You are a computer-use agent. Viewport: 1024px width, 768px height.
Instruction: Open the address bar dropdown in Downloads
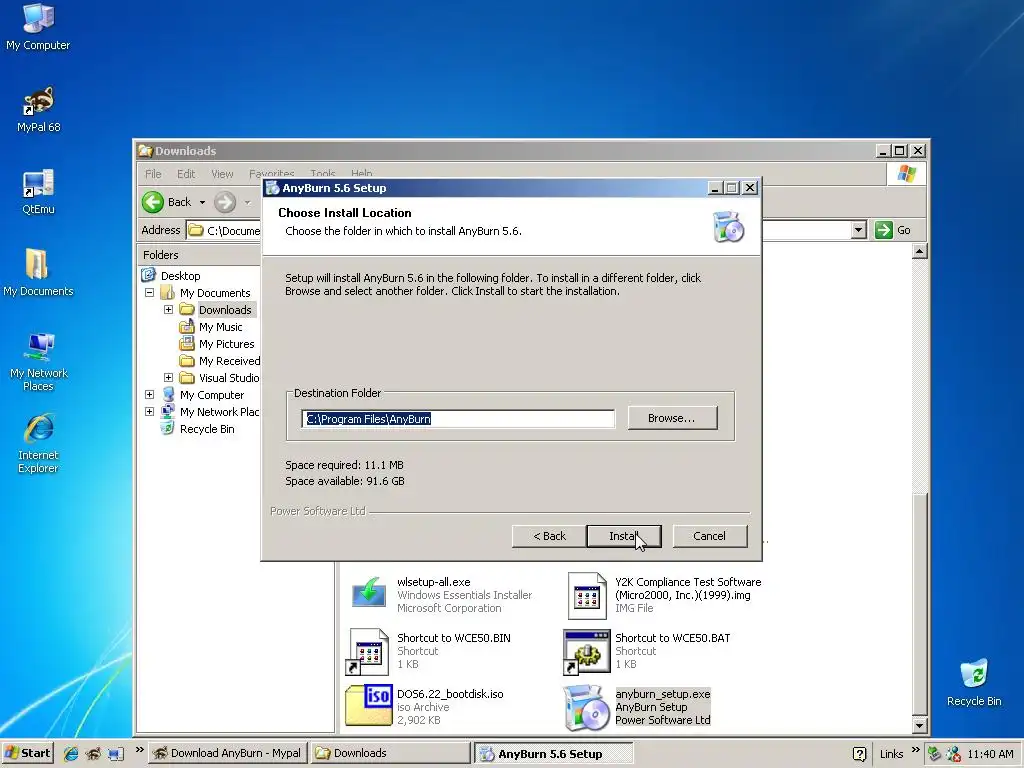click(859, 230)
